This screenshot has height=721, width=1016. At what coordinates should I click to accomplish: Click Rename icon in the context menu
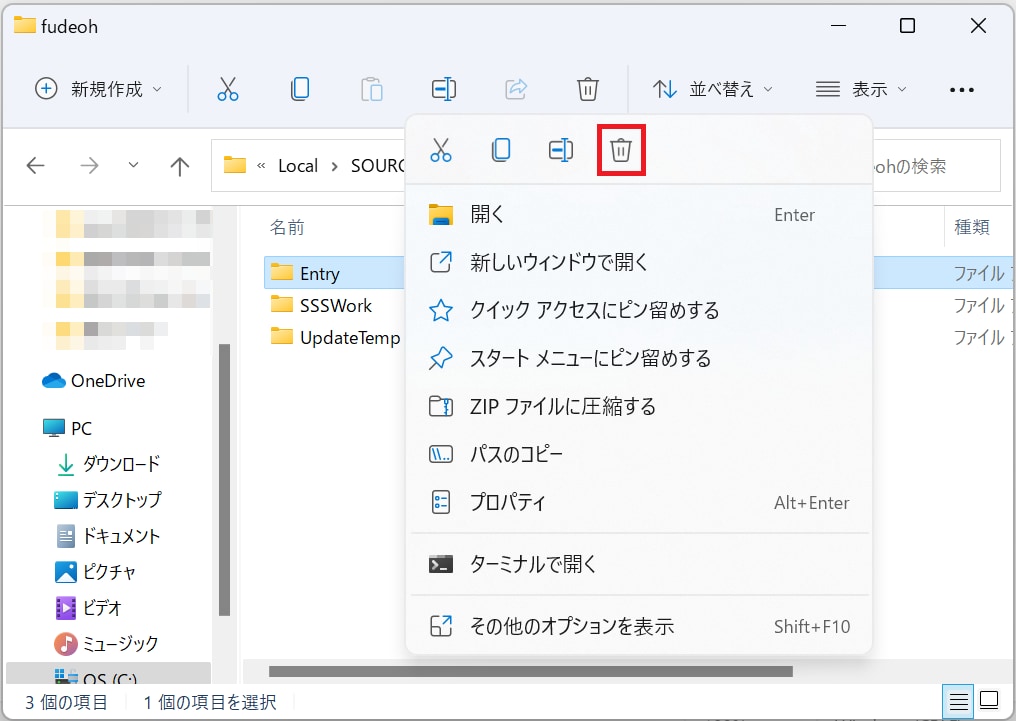click(561, 150)
